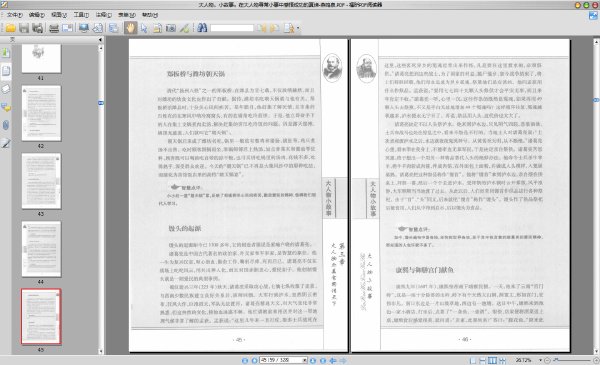Select the Hand tool

point(130,28)
